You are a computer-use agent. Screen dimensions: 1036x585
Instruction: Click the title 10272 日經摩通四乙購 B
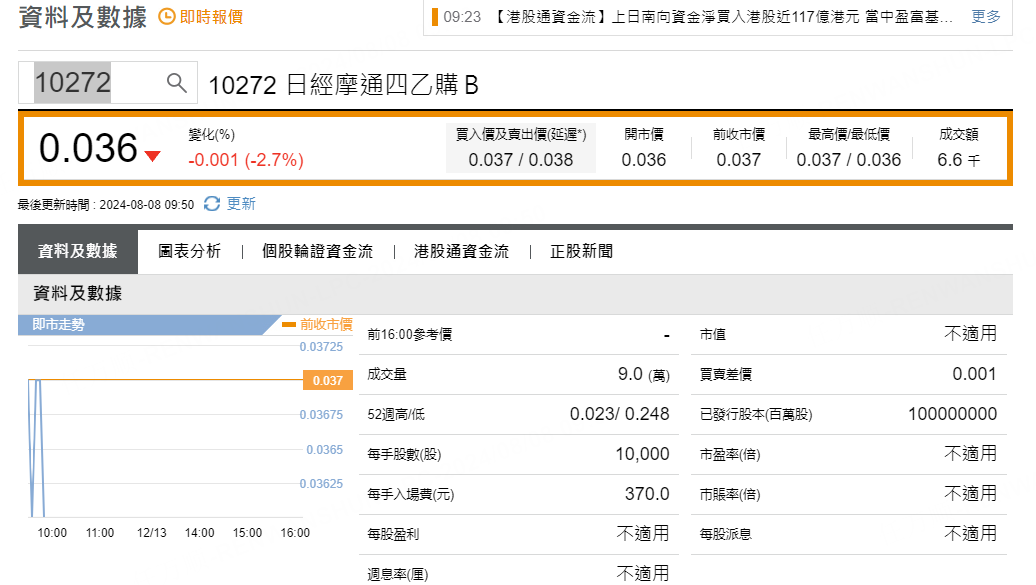[343, 85]
